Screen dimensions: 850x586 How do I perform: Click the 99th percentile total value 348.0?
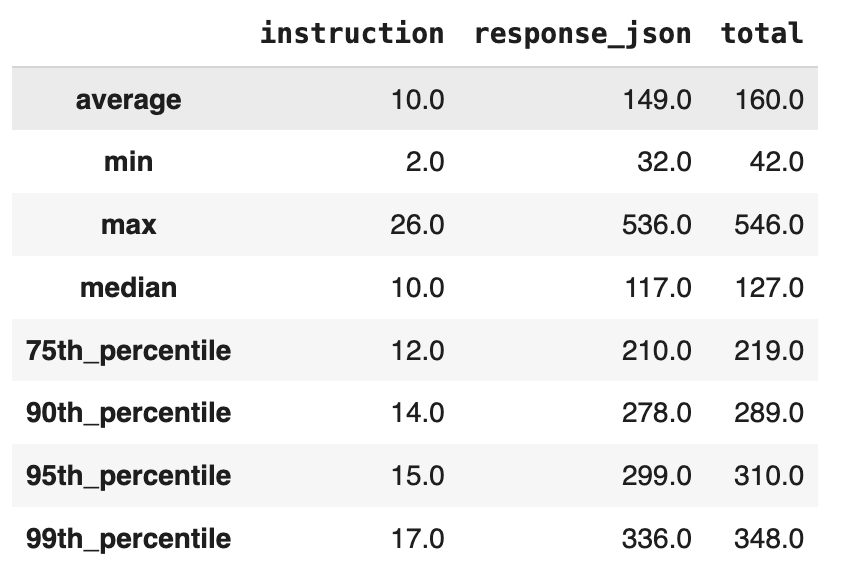click(x=769, y=539)
